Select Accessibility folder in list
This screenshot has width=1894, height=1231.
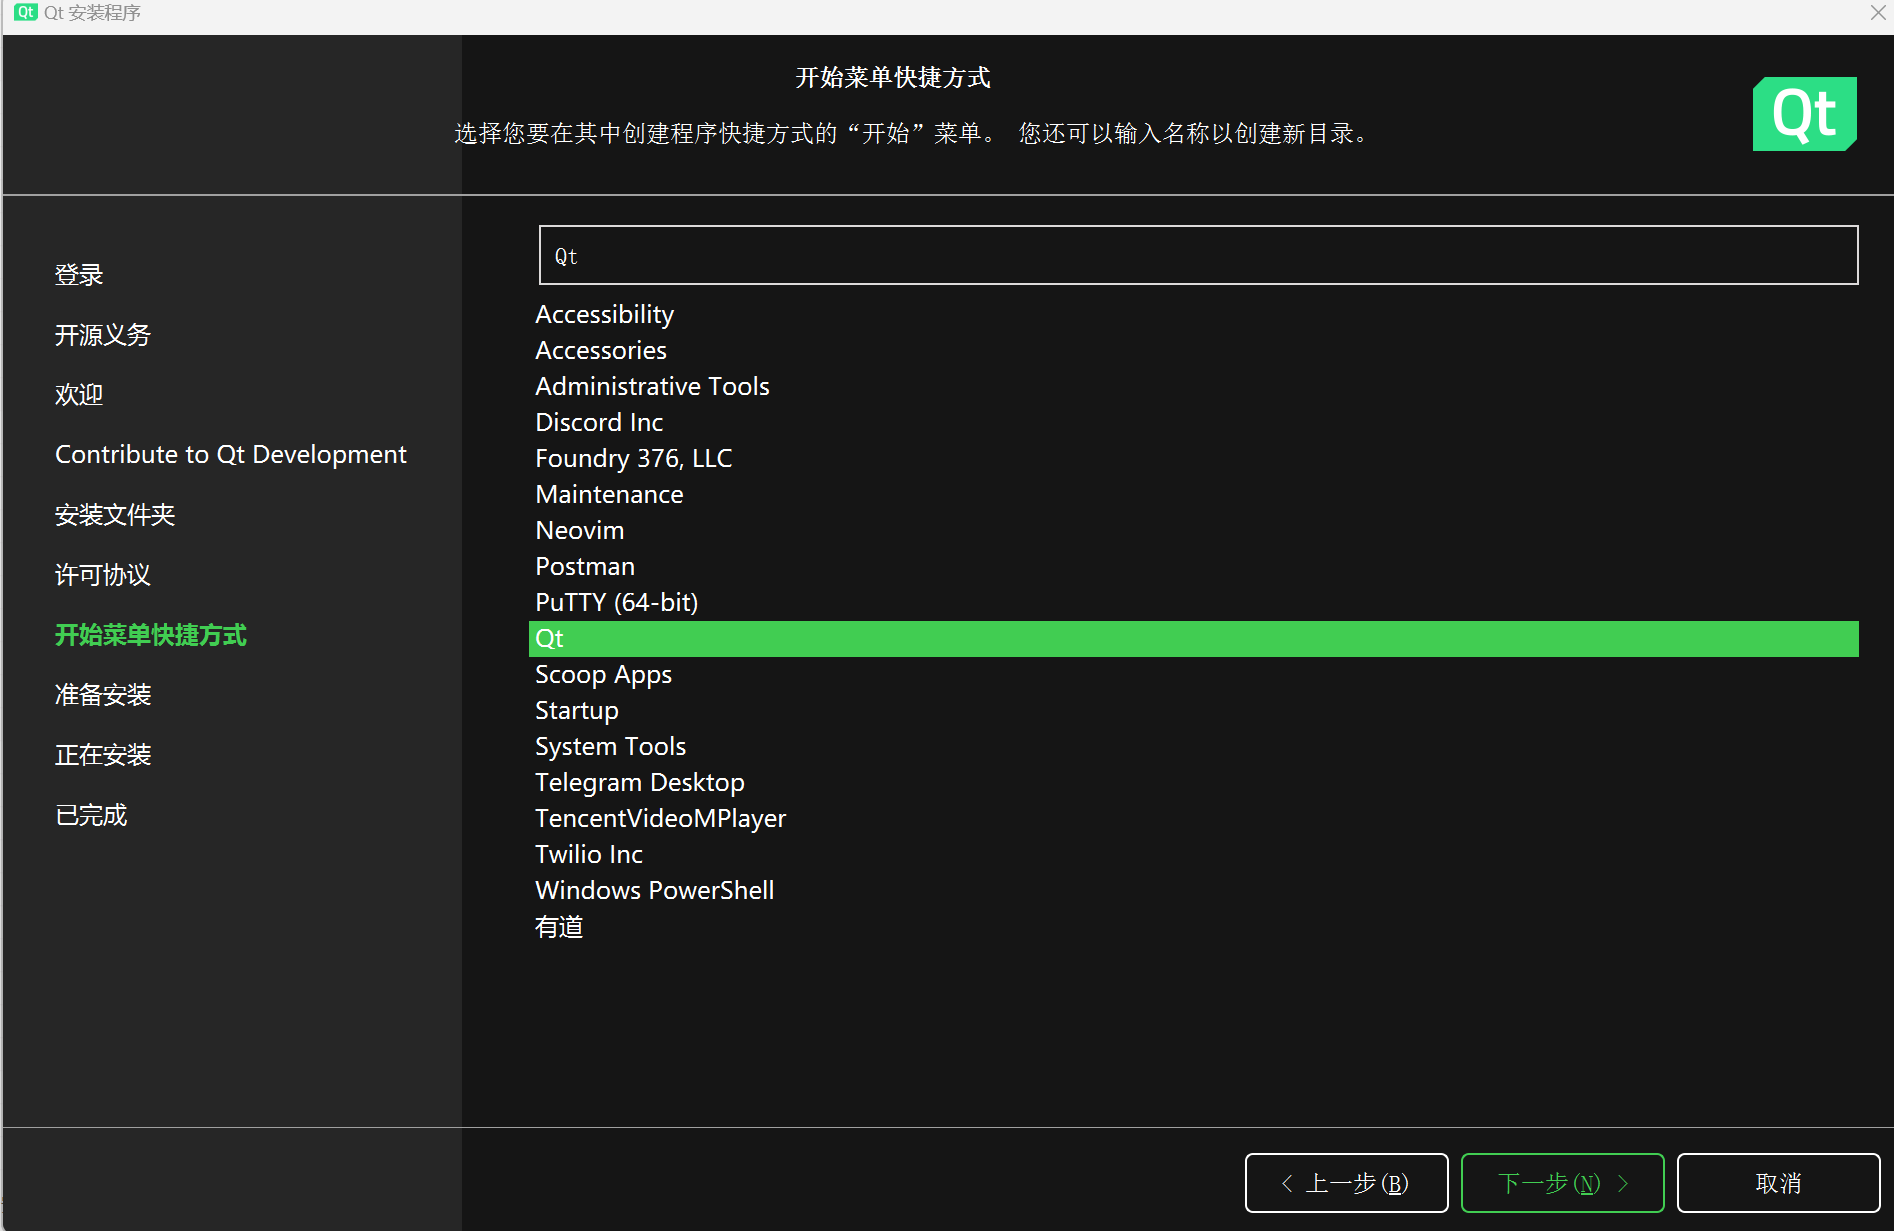(x=1193, y=315)
